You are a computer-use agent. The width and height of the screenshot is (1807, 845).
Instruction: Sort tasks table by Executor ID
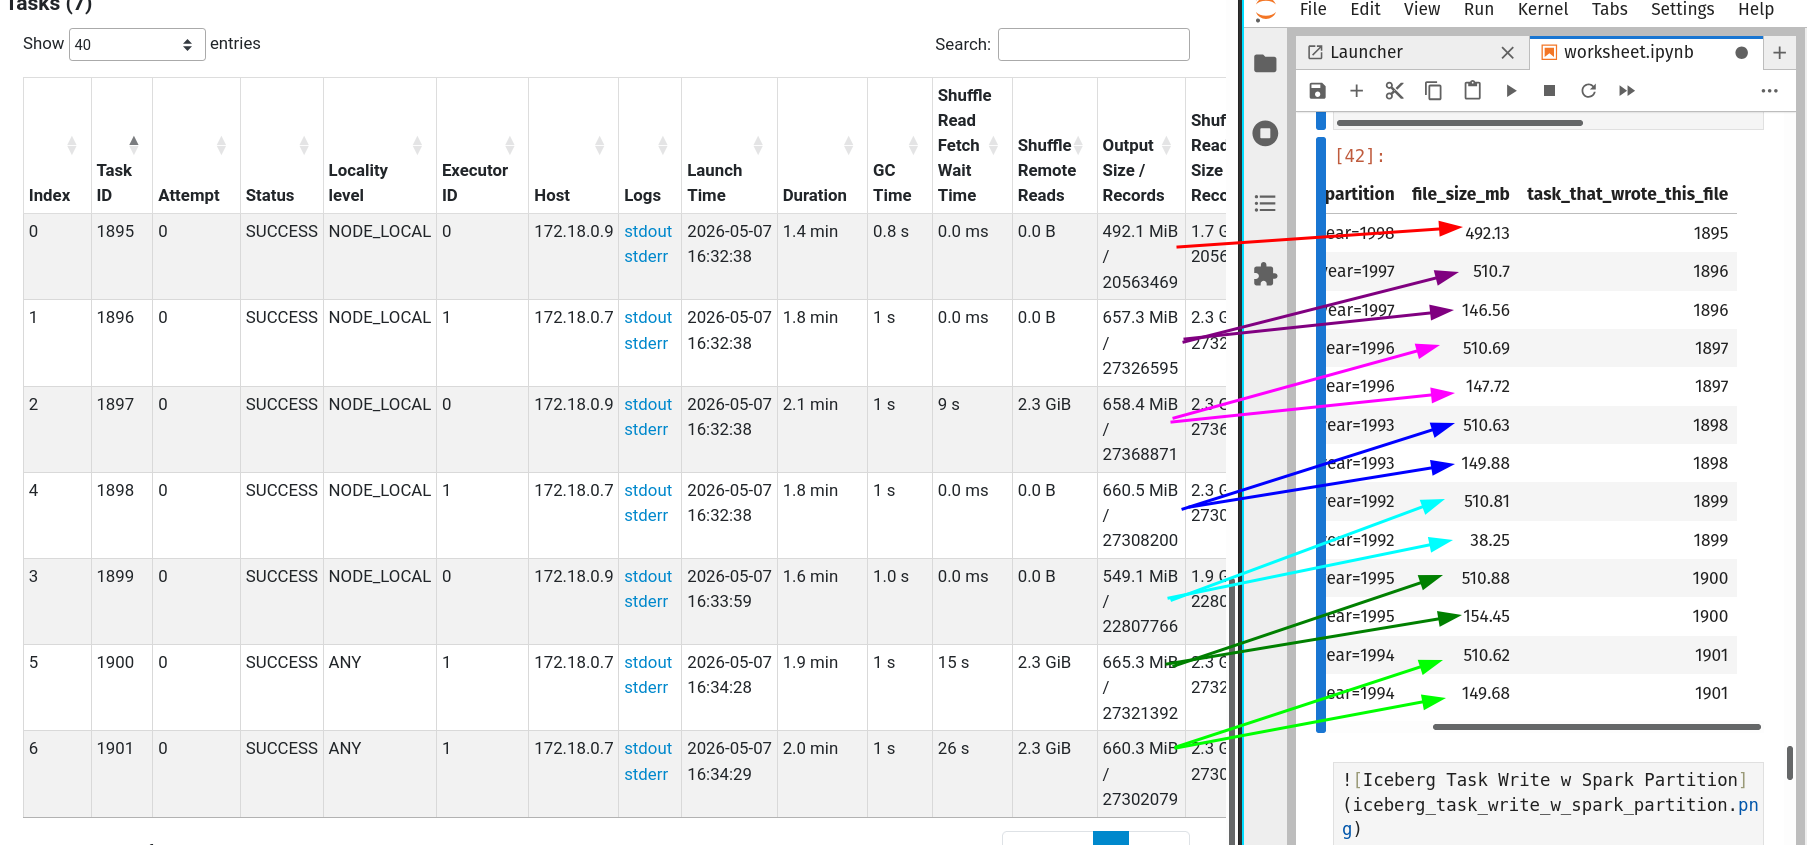click(x=482, y=146)
